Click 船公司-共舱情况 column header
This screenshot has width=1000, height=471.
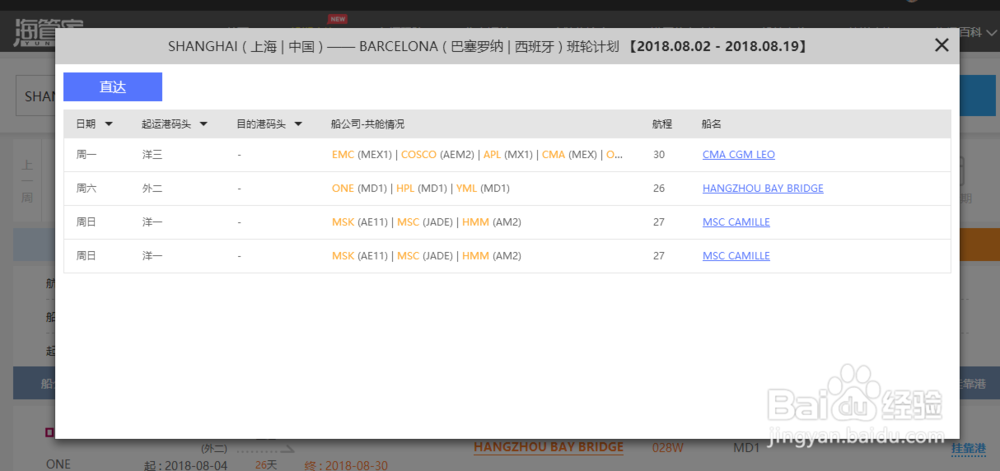(368, 124)
